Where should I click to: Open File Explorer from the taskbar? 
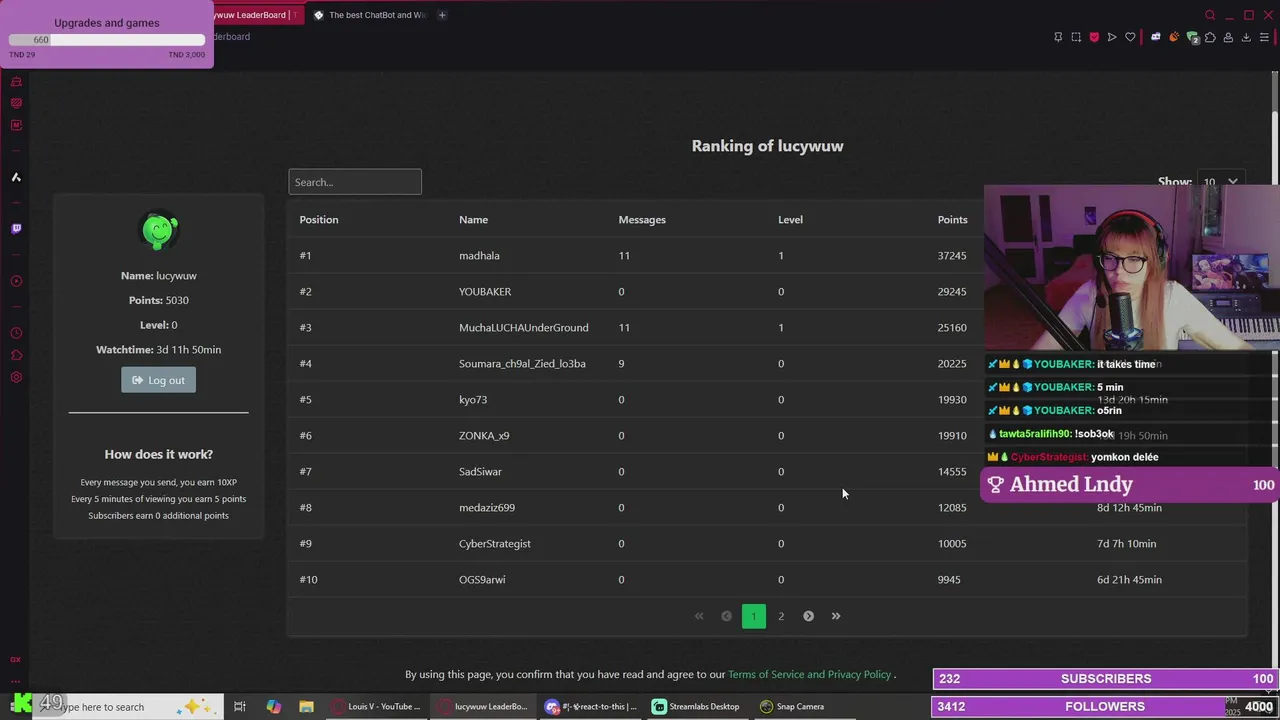tap(306, 706)
